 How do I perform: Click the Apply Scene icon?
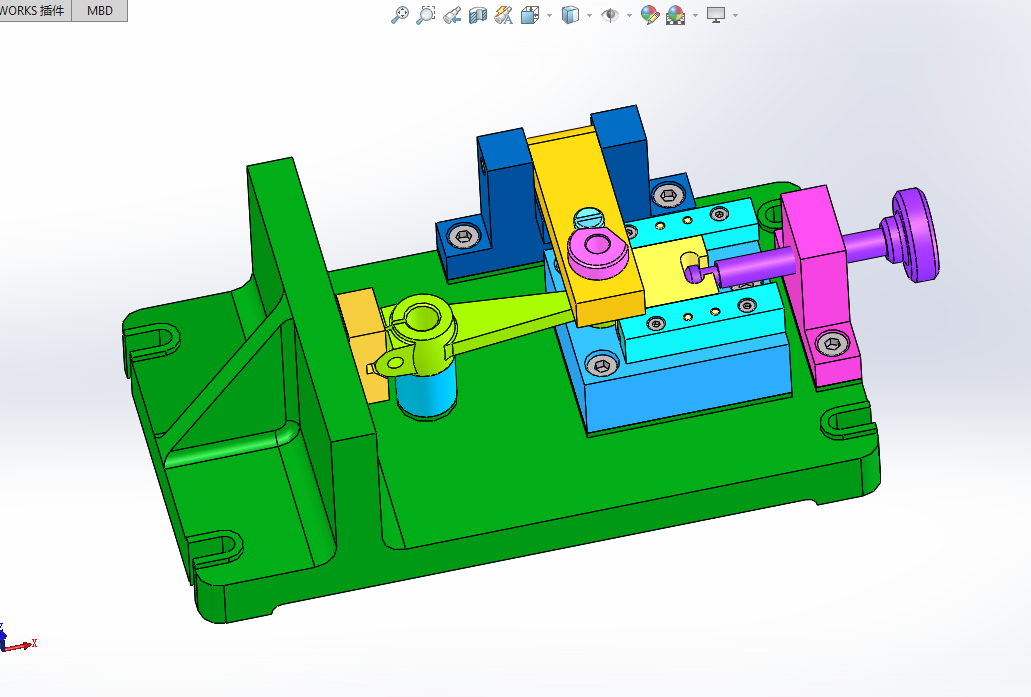click(675, 14)
